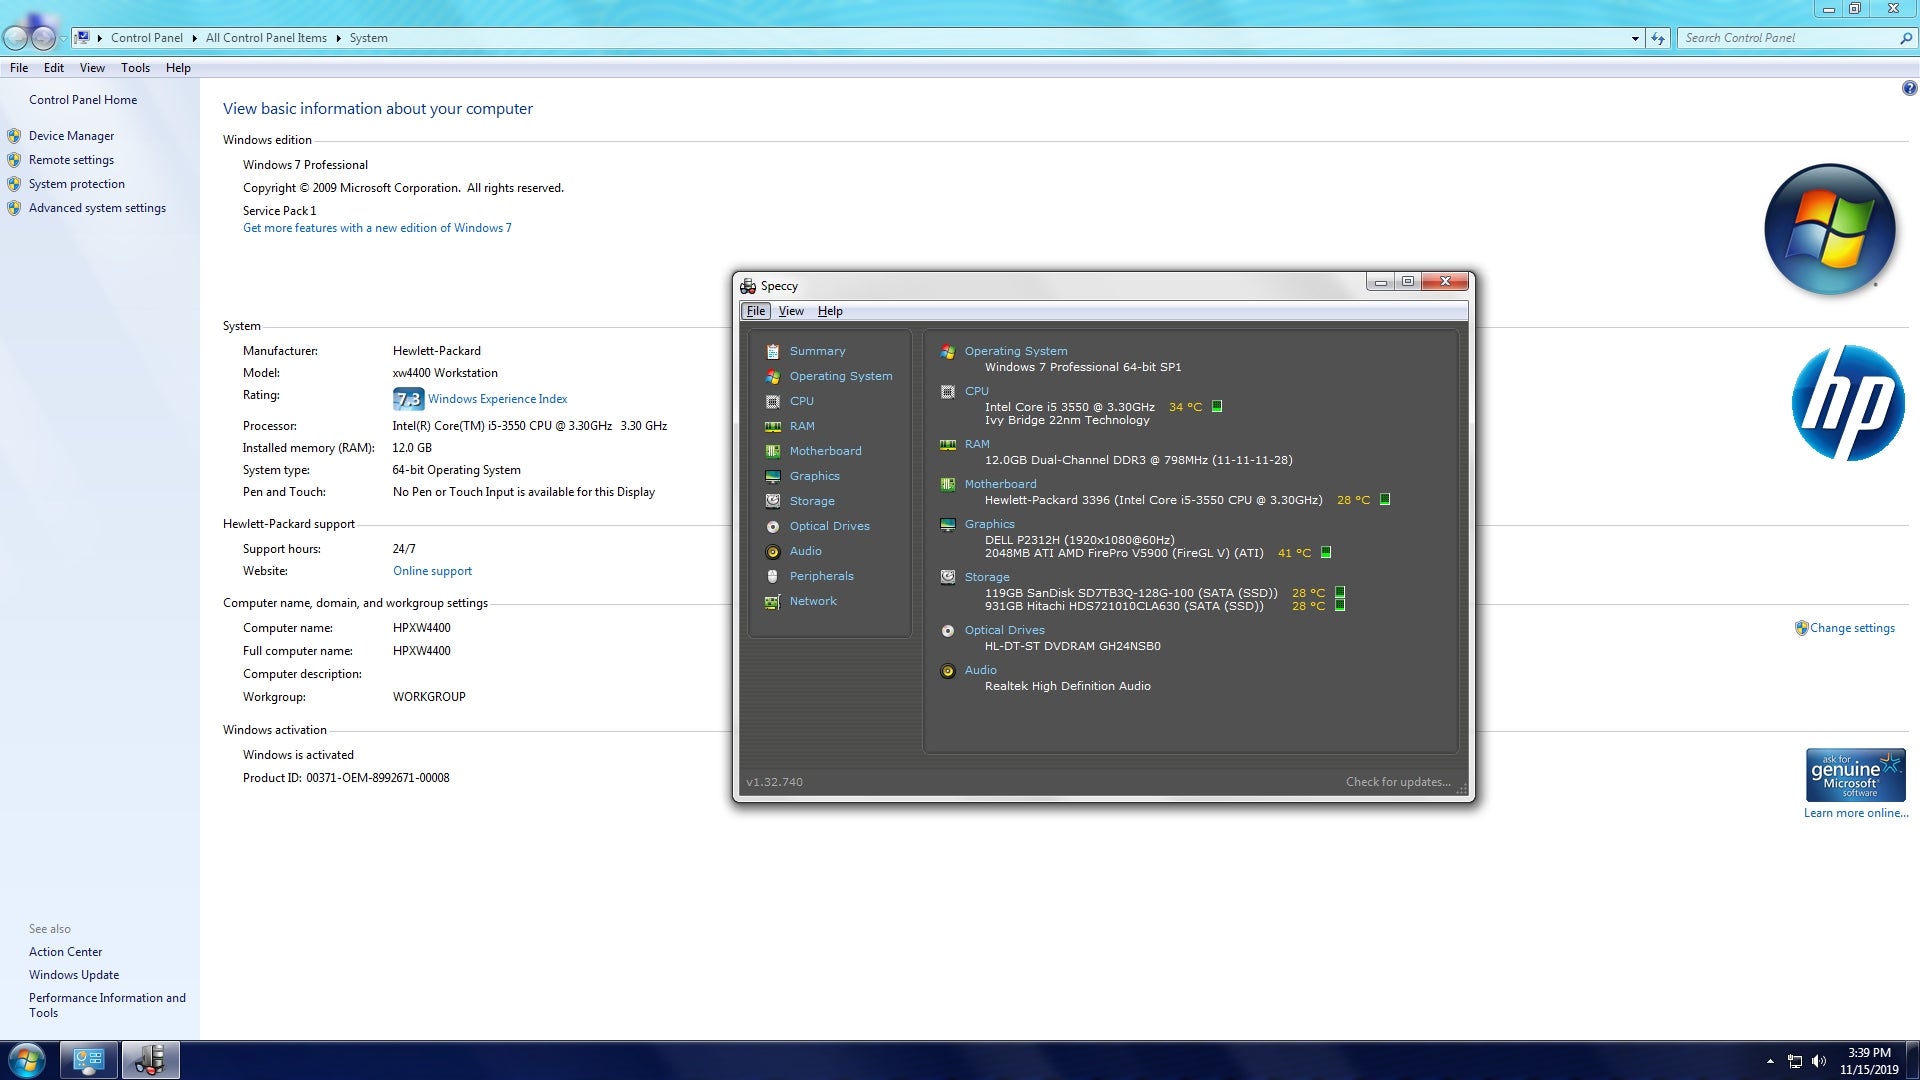Viewport: 1920px width, 1080px height.
Task: Click the Motherboard heading in summary pane
Action: click(1000, 484)
